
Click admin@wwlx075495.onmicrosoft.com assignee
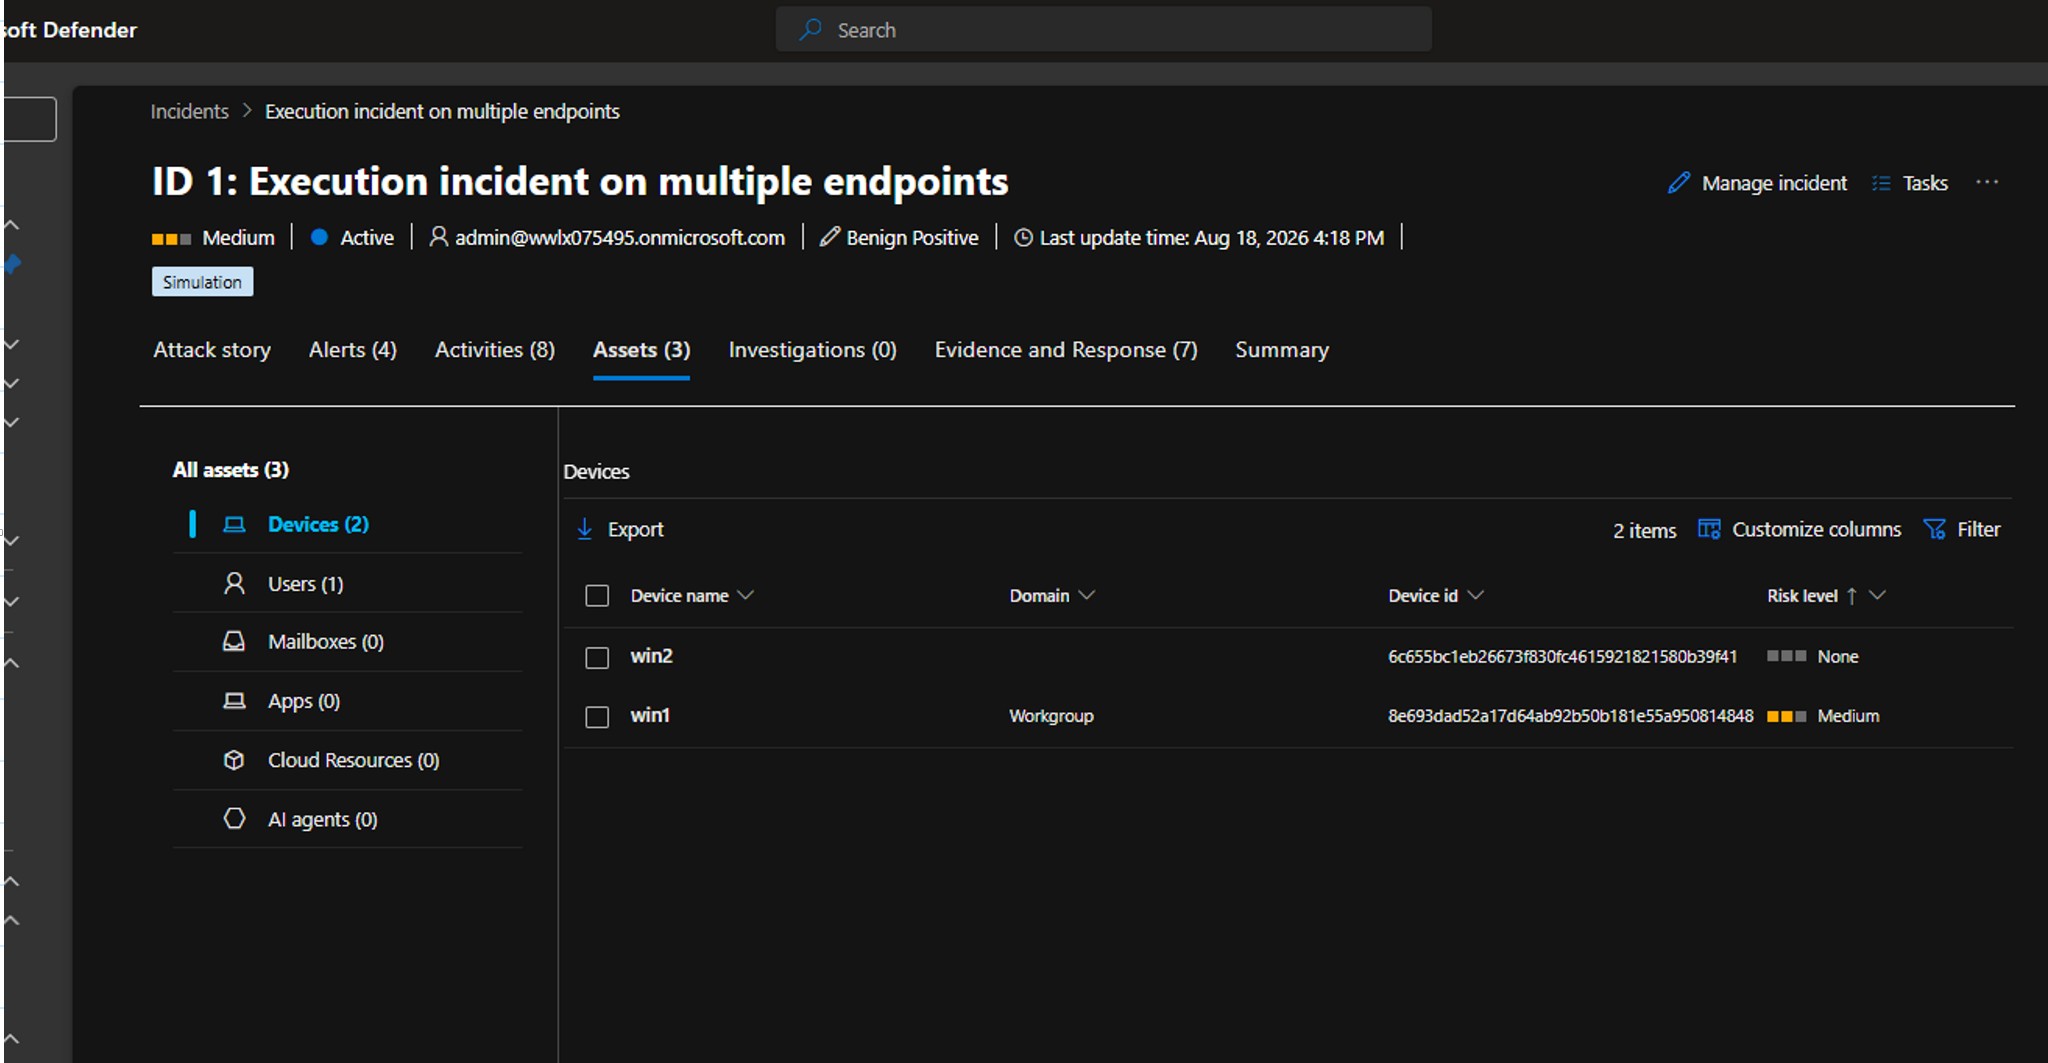point(620,237)
